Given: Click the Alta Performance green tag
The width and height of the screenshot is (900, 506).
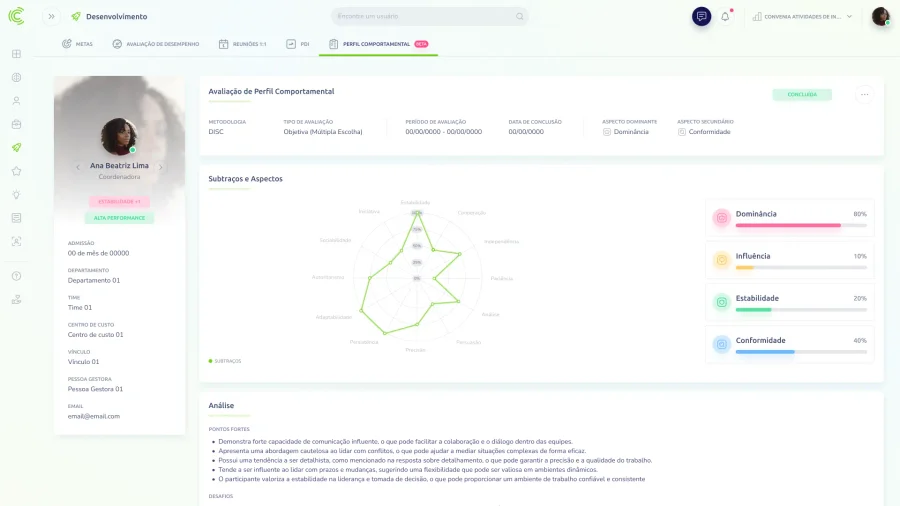Looking at the screenshot, I should click(x=119, y=218).
